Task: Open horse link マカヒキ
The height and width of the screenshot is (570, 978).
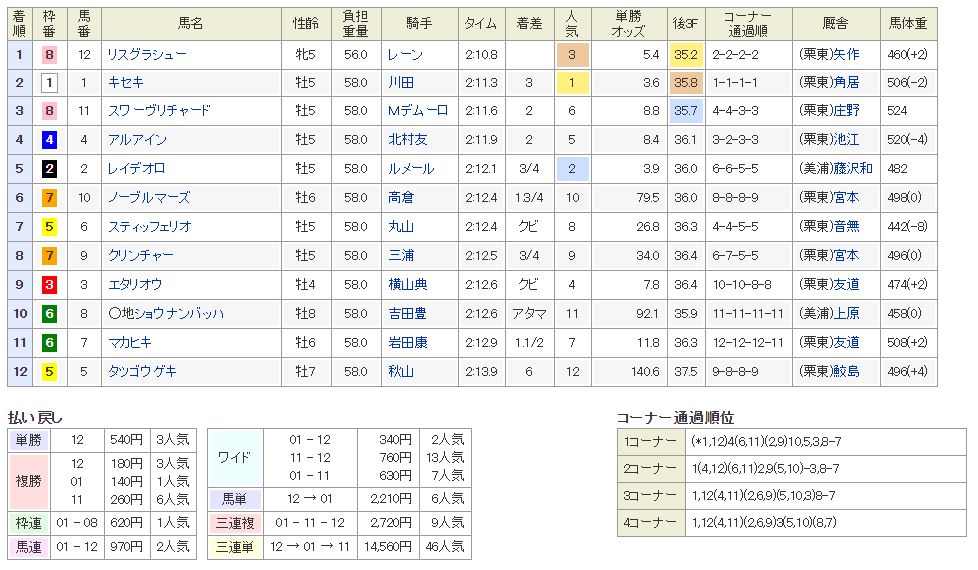Action: [x=130, y=342]
